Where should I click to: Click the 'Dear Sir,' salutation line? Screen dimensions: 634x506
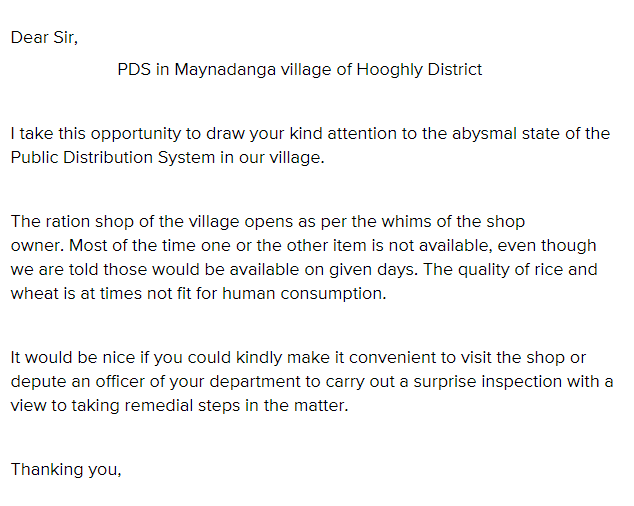point(44,38)
